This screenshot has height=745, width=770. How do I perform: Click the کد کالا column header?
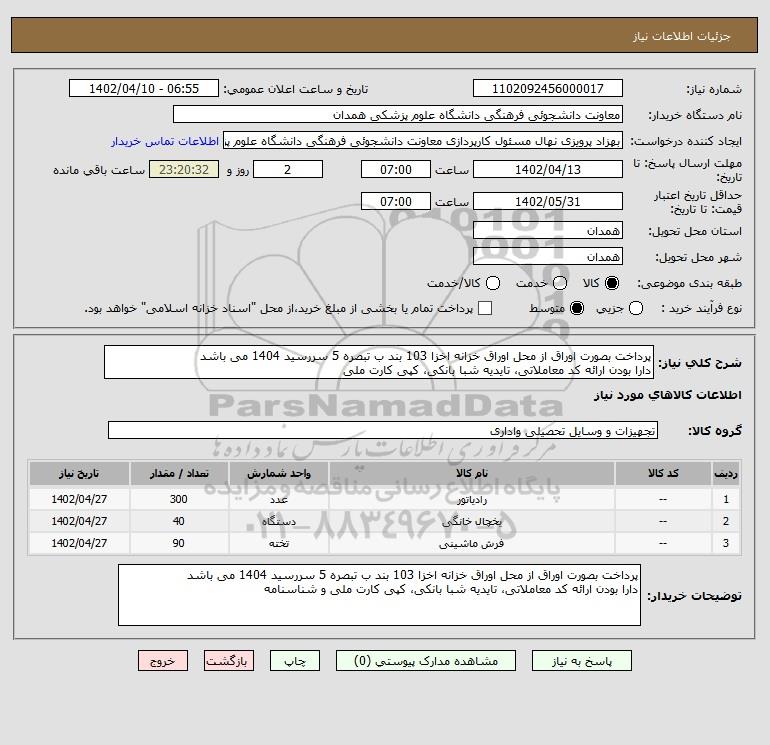click(663, 473)
